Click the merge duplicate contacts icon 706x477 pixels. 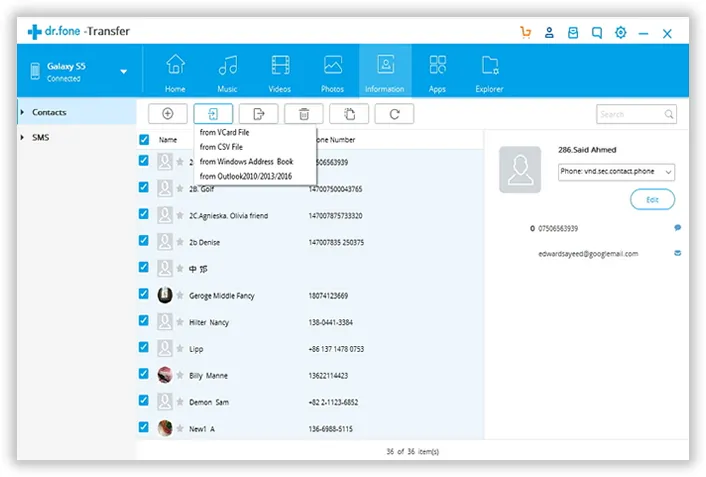349,114
